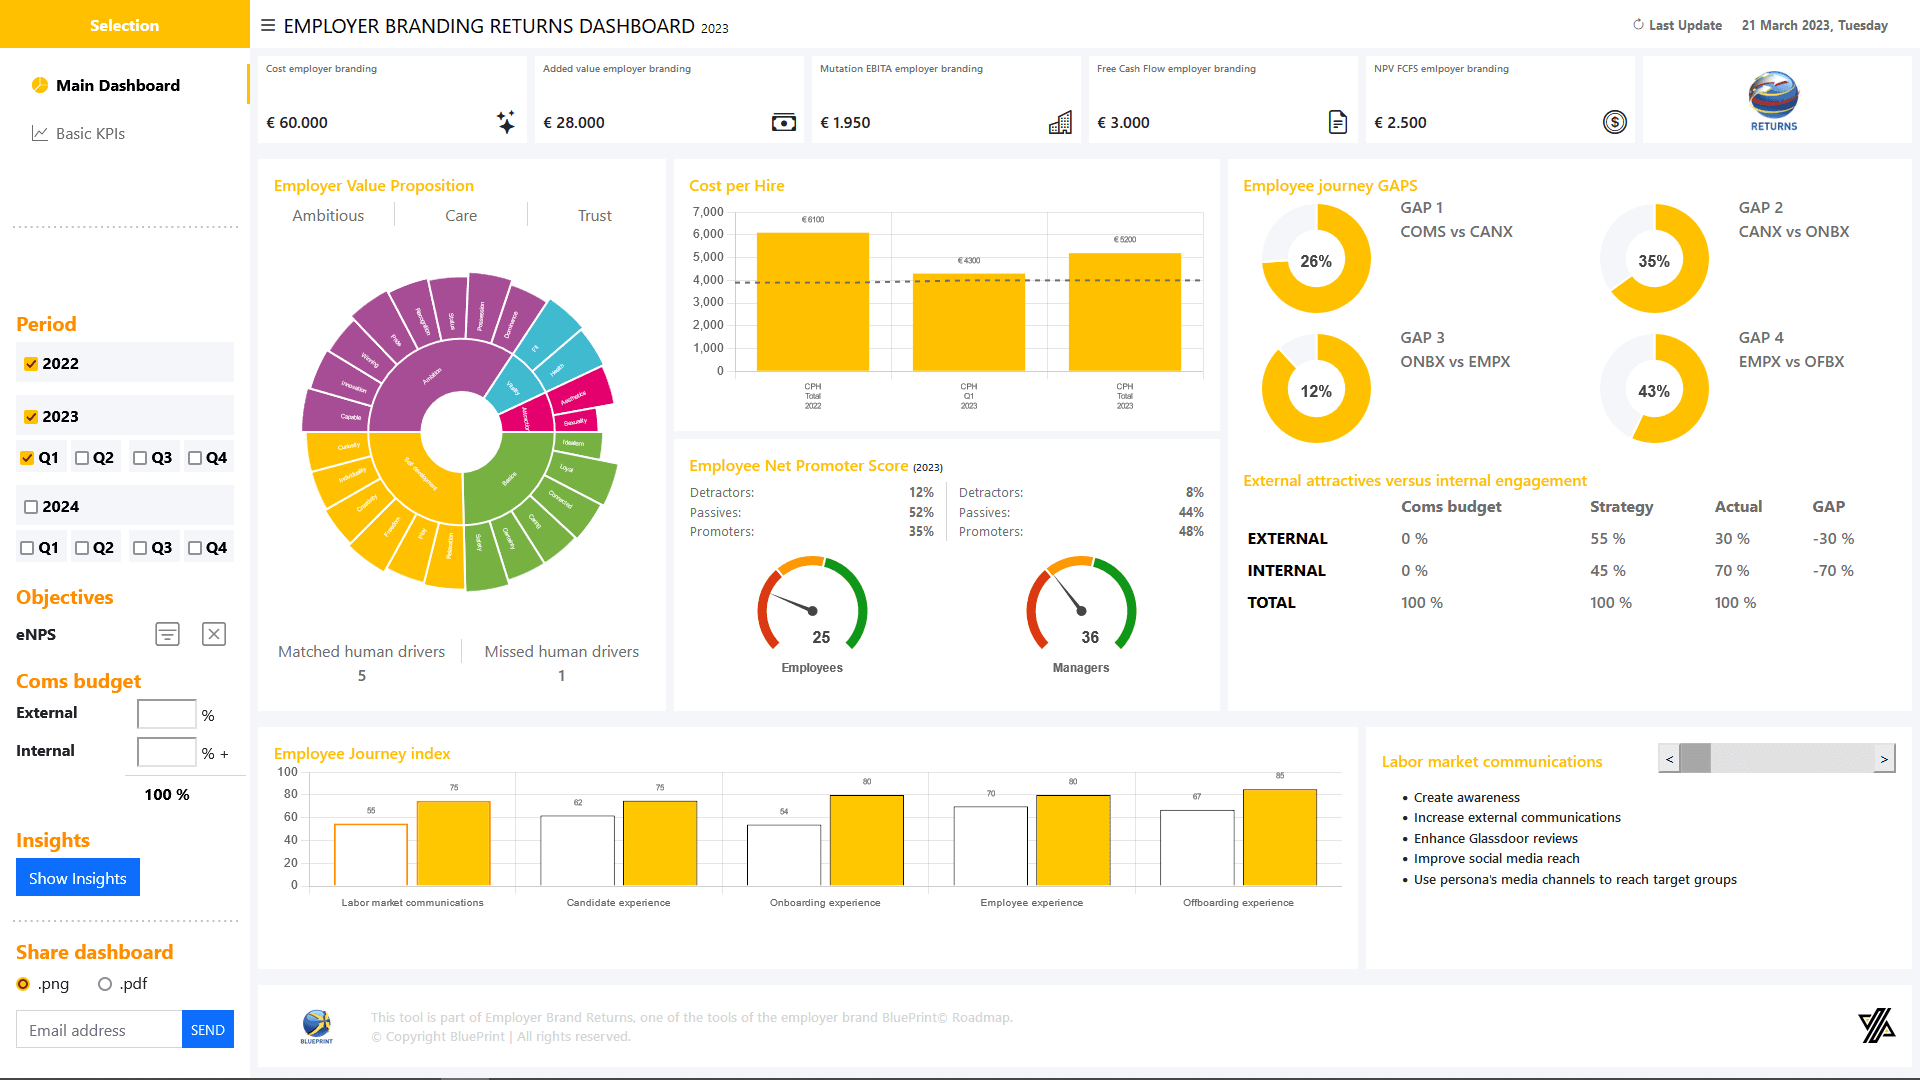The width and height of the screenshot is (1920, 1080).
Task: Open the hamburger menu beside the dashboard title
Action: pos(268,25)
